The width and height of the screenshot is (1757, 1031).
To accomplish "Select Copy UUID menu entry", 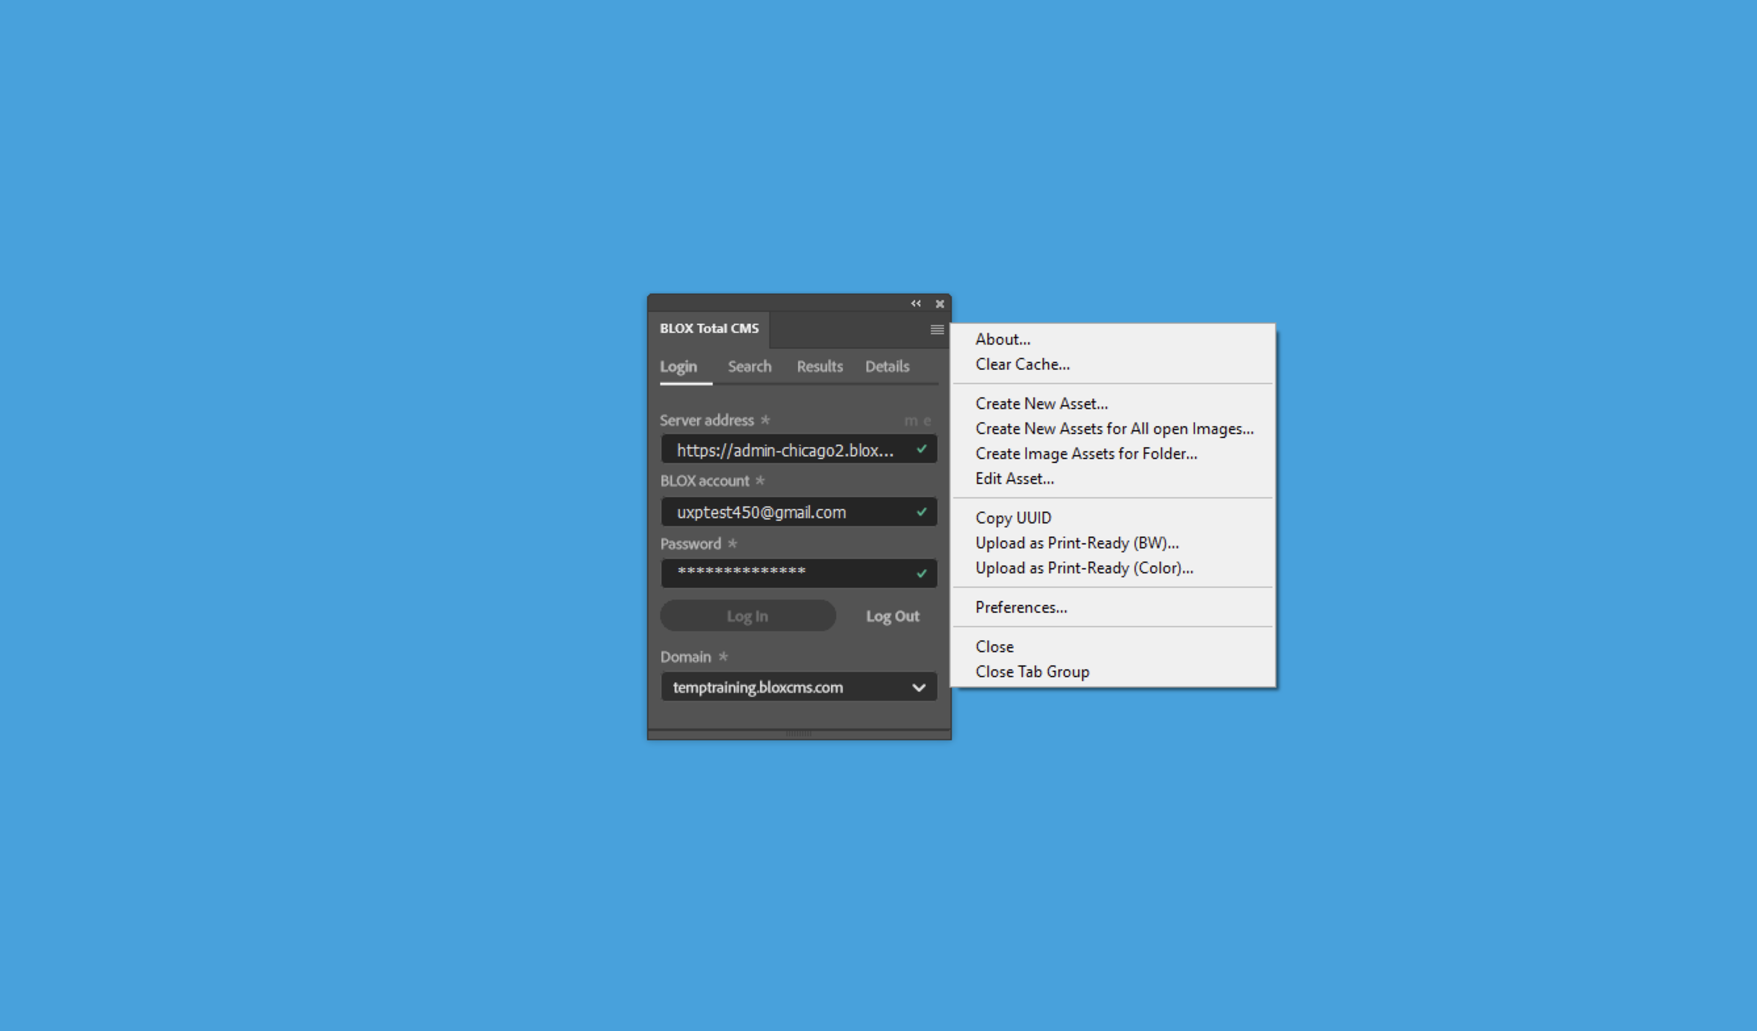I will pyautogui.click(x=1013, y=518).
